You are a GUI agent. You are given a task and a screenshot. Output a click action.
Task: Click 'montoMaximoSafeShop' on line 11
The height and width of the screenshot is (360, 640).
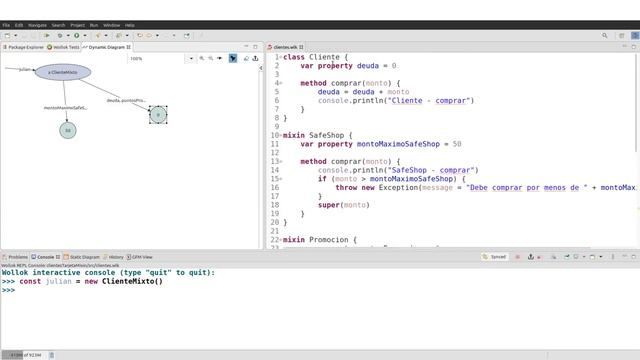point(398,144)
